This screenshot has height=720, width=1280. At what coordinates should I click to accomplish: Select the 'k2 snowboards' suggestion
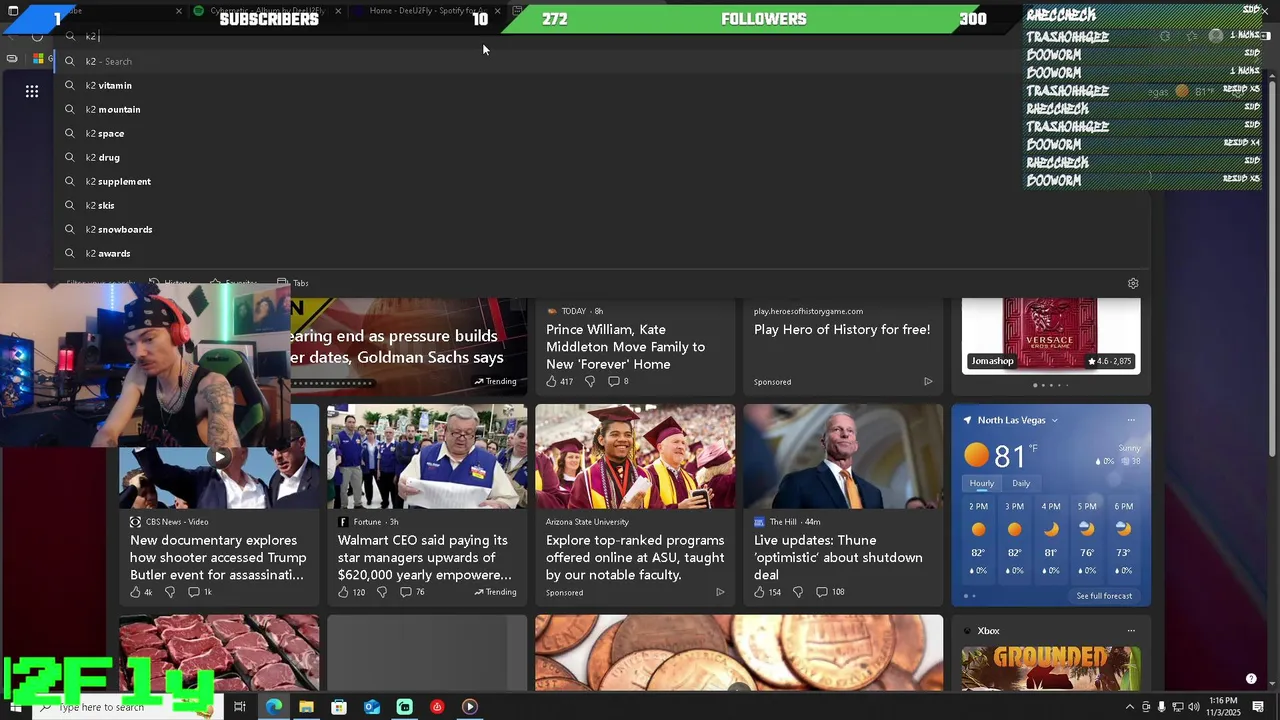click(119, 229)
